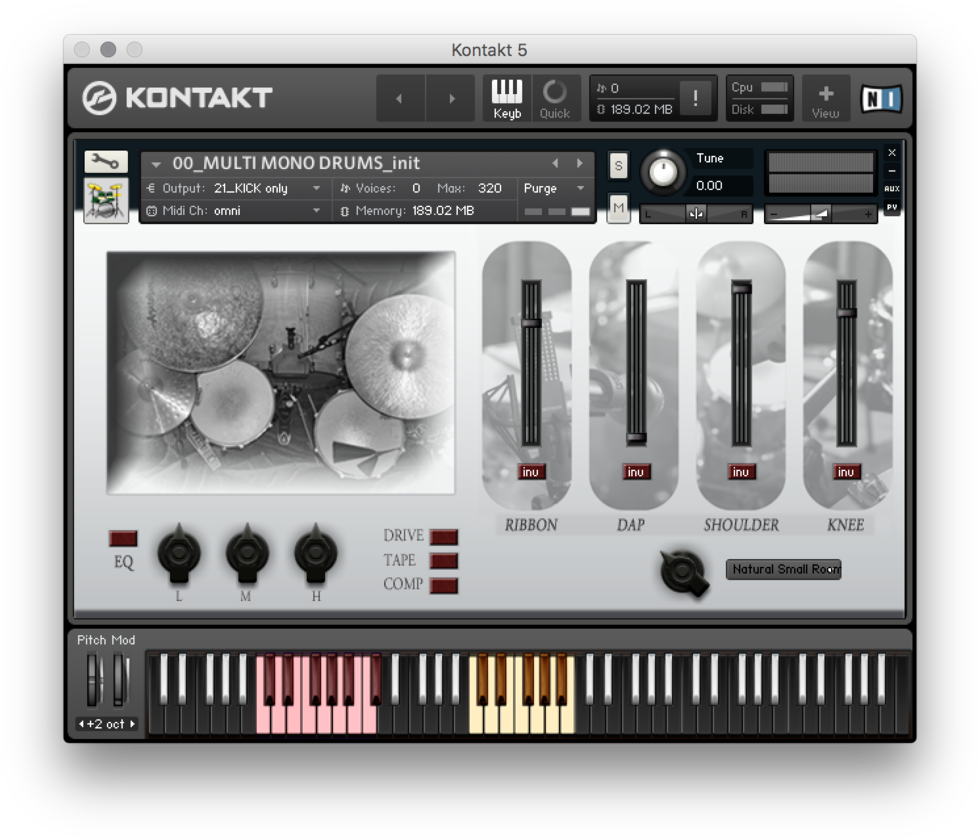Screen dimensions: 979x840
Task: Click the drum kit overhead photo
Action: (281, 373)
